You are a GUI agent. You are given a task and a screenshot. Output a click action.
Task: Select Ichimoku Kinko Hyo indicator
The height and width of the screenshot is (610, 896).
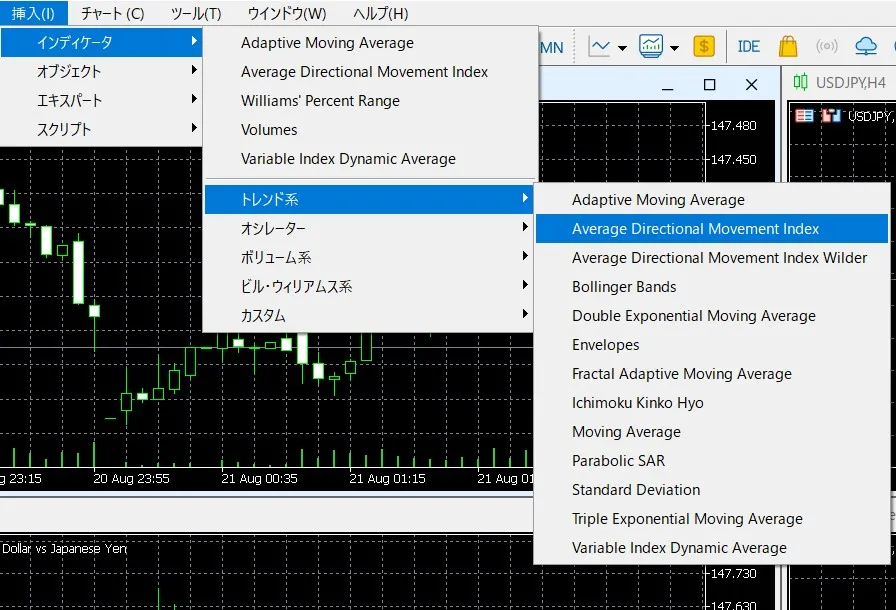(637, 403)
